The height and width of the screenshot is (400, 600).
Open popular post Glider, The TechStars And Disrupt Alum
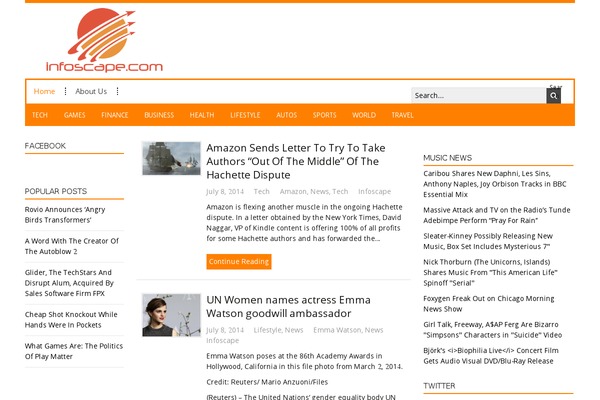(x=69, y=283)
